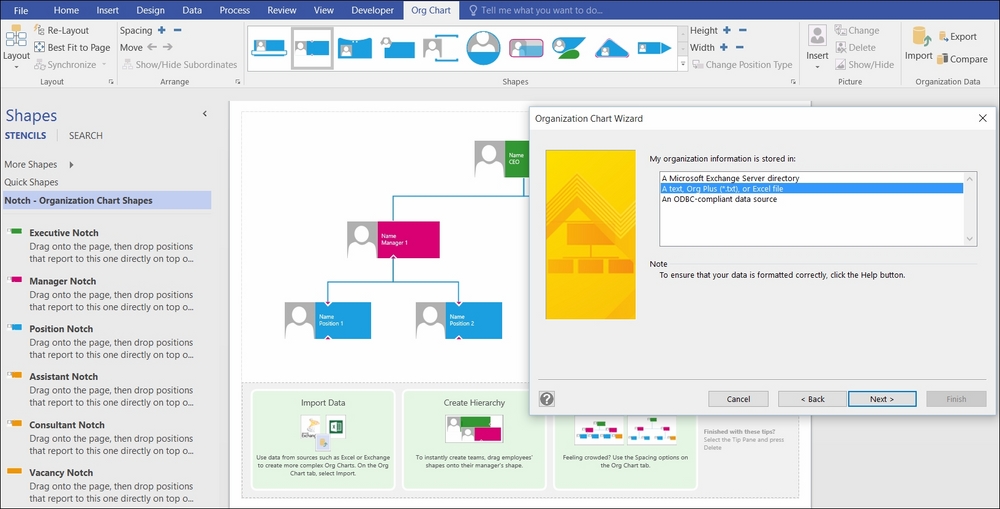1000x509 pixels.
Task: Select the green and blue slanted shape style
Action: coord(569,48)
